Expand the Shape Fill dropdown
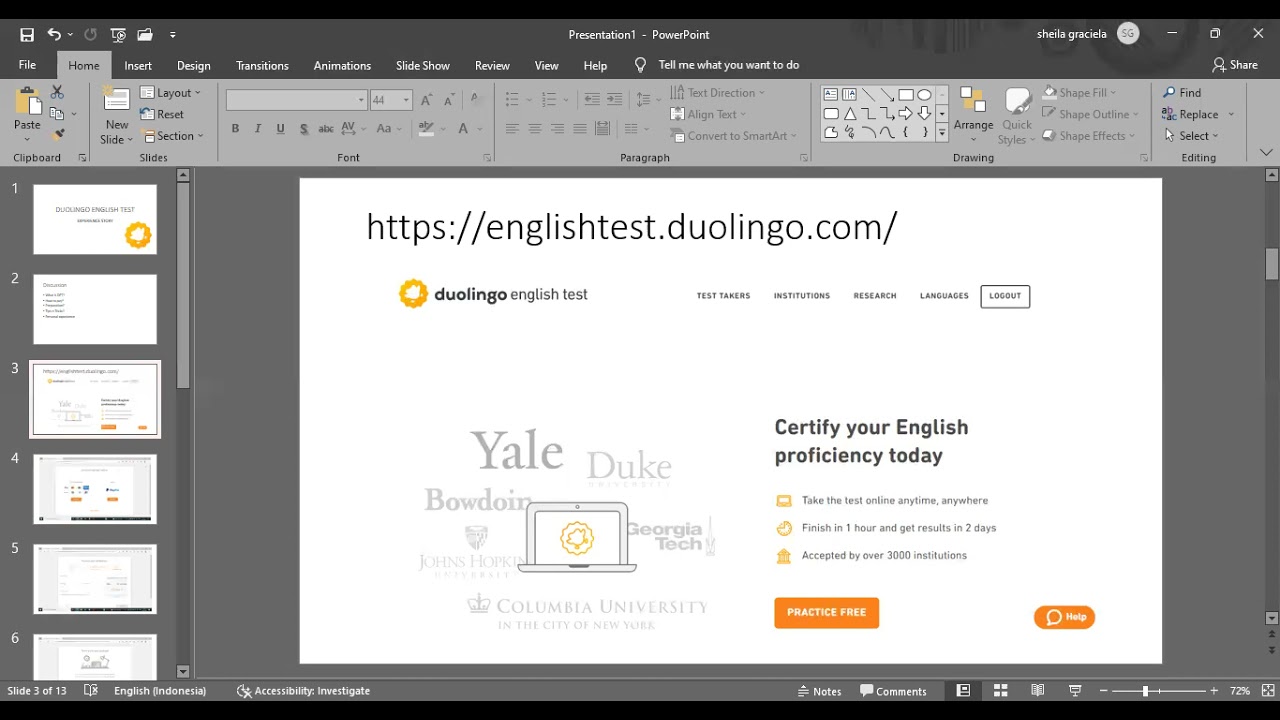The height and width of the screenshot is (720, 1280). pyautogui.click(x=1081, y=92)
